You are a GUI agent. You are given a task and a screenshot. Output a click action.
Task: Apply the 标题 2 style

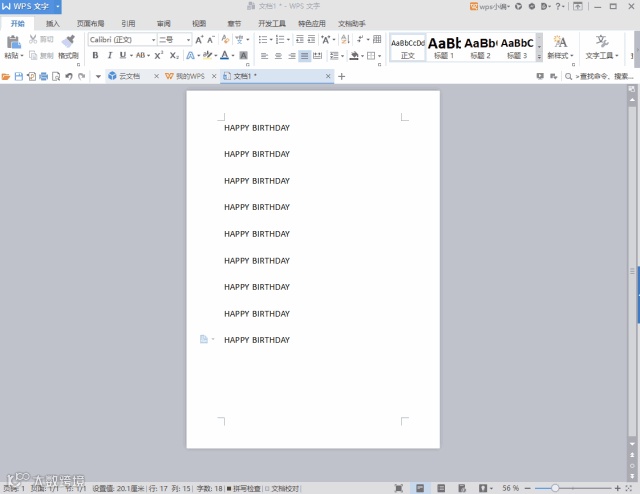[x=480, y=47]
